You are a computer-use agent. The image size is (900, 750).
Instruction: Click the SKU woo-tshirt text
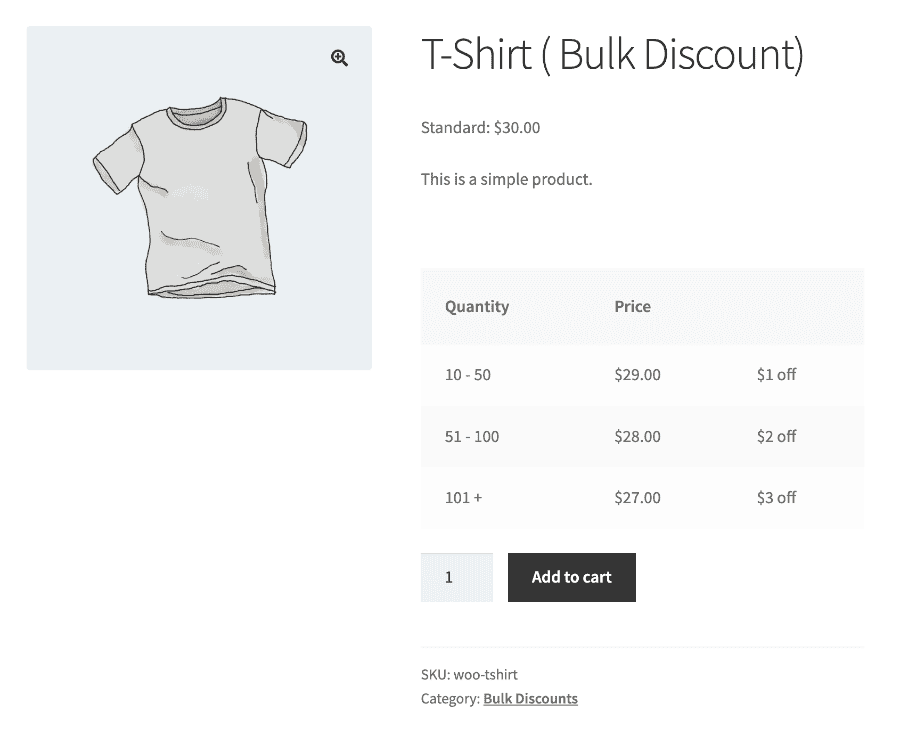(469, 674)
